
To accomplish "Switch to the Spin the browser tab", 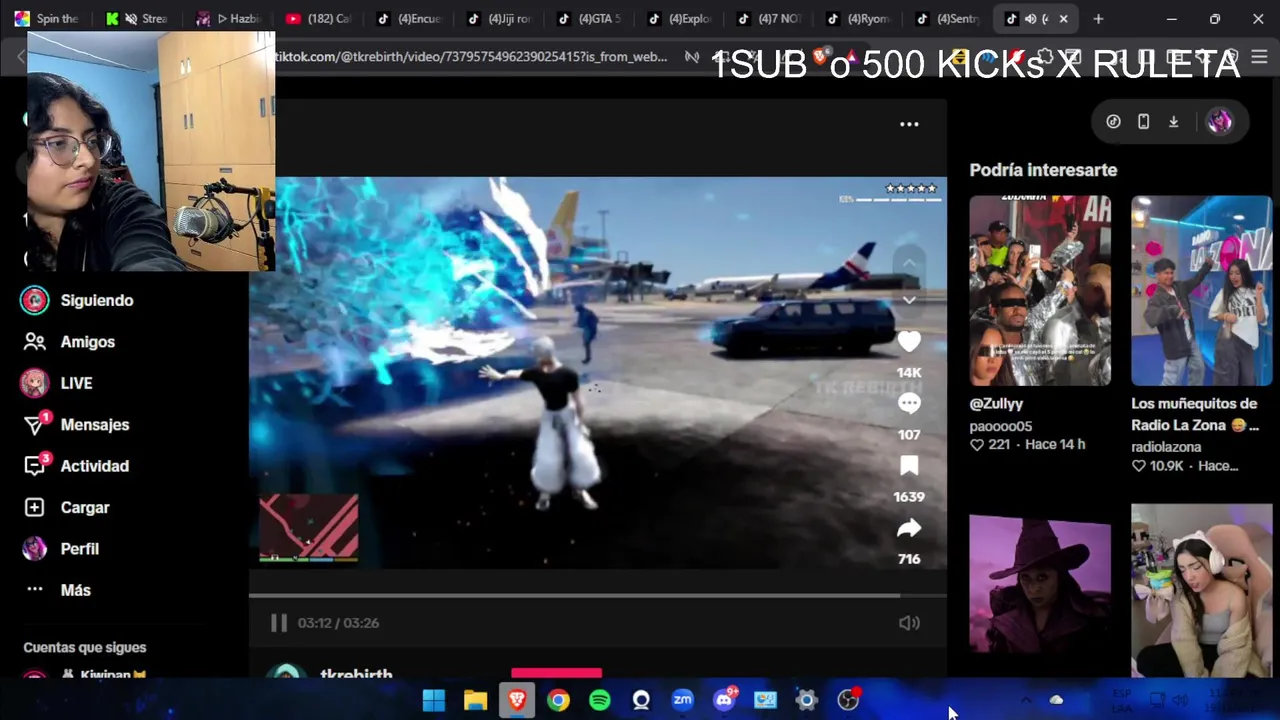I will click(48, 18).
